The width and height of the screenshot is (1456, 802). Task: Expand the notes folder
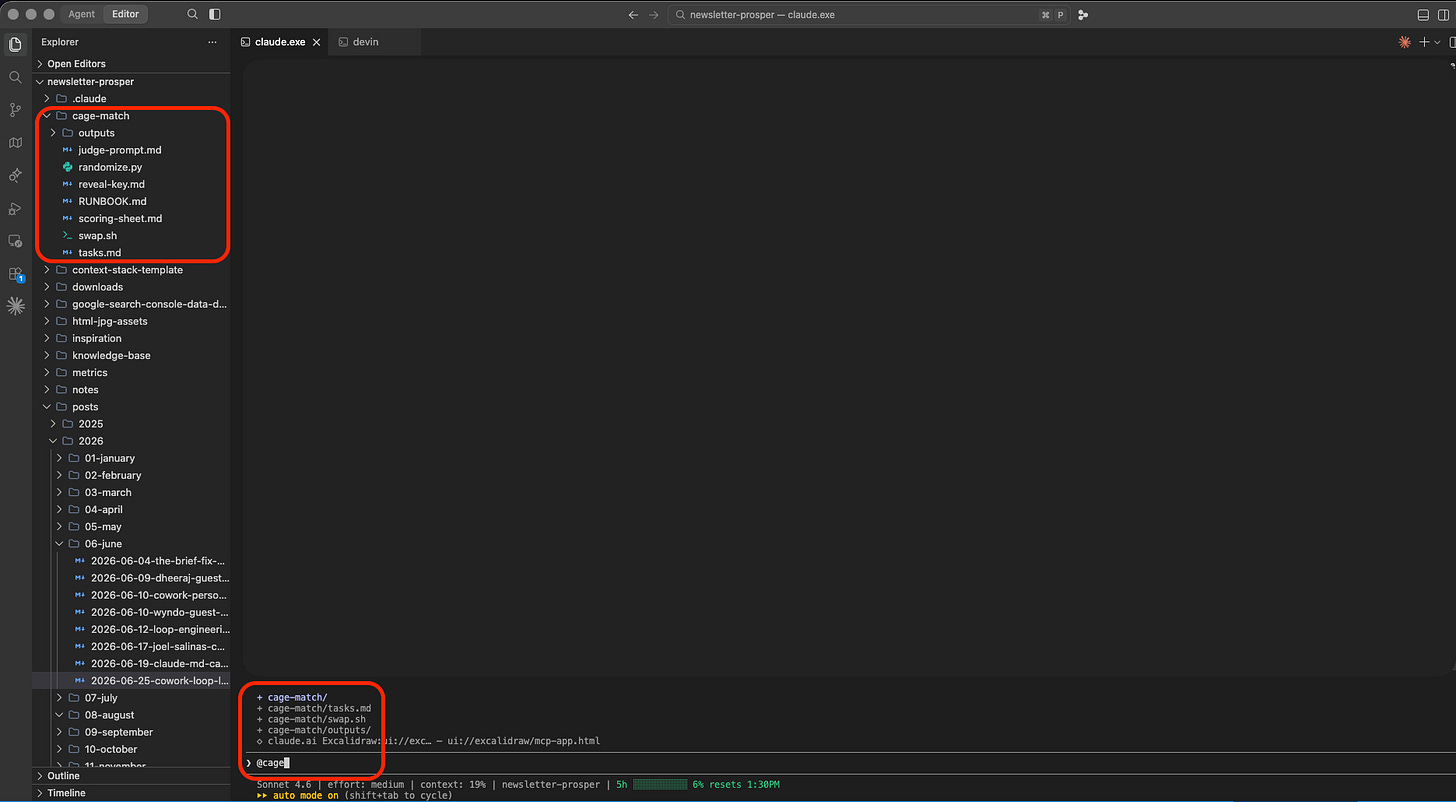click(x=131, y=389)
